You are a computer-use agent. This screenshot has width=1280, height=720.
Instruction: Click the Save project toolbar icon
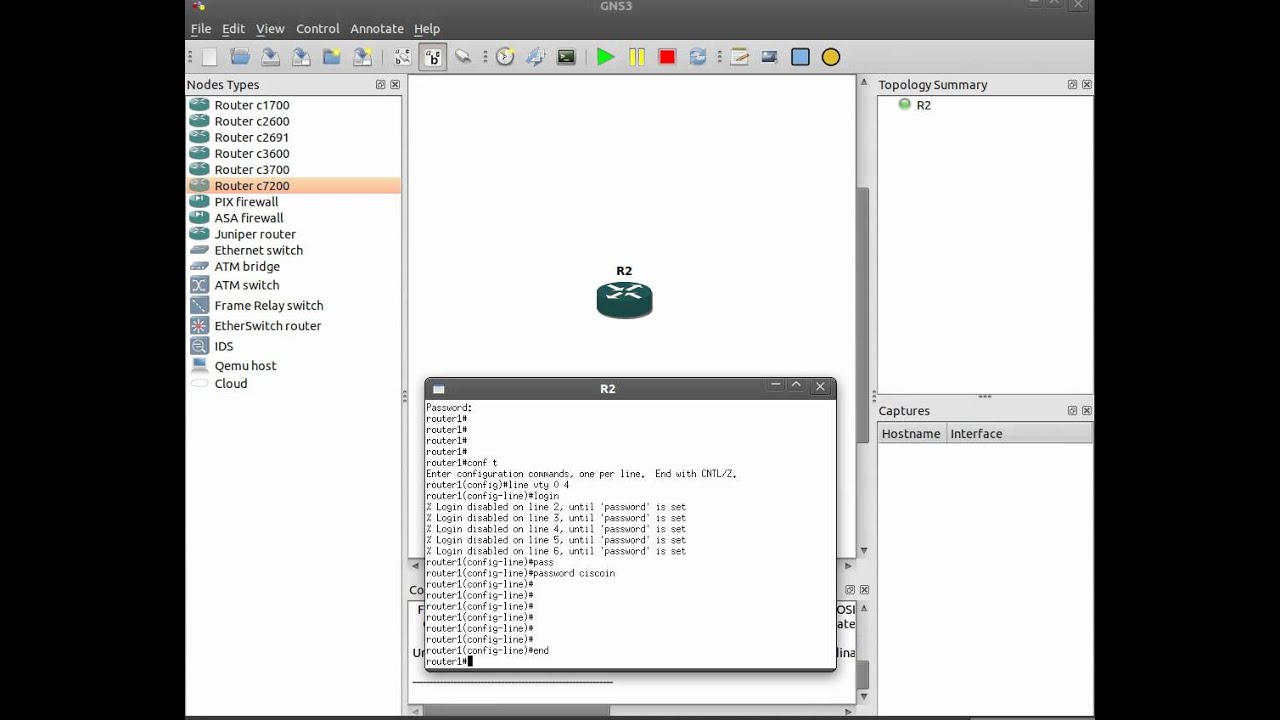click(x=363, y=57)
